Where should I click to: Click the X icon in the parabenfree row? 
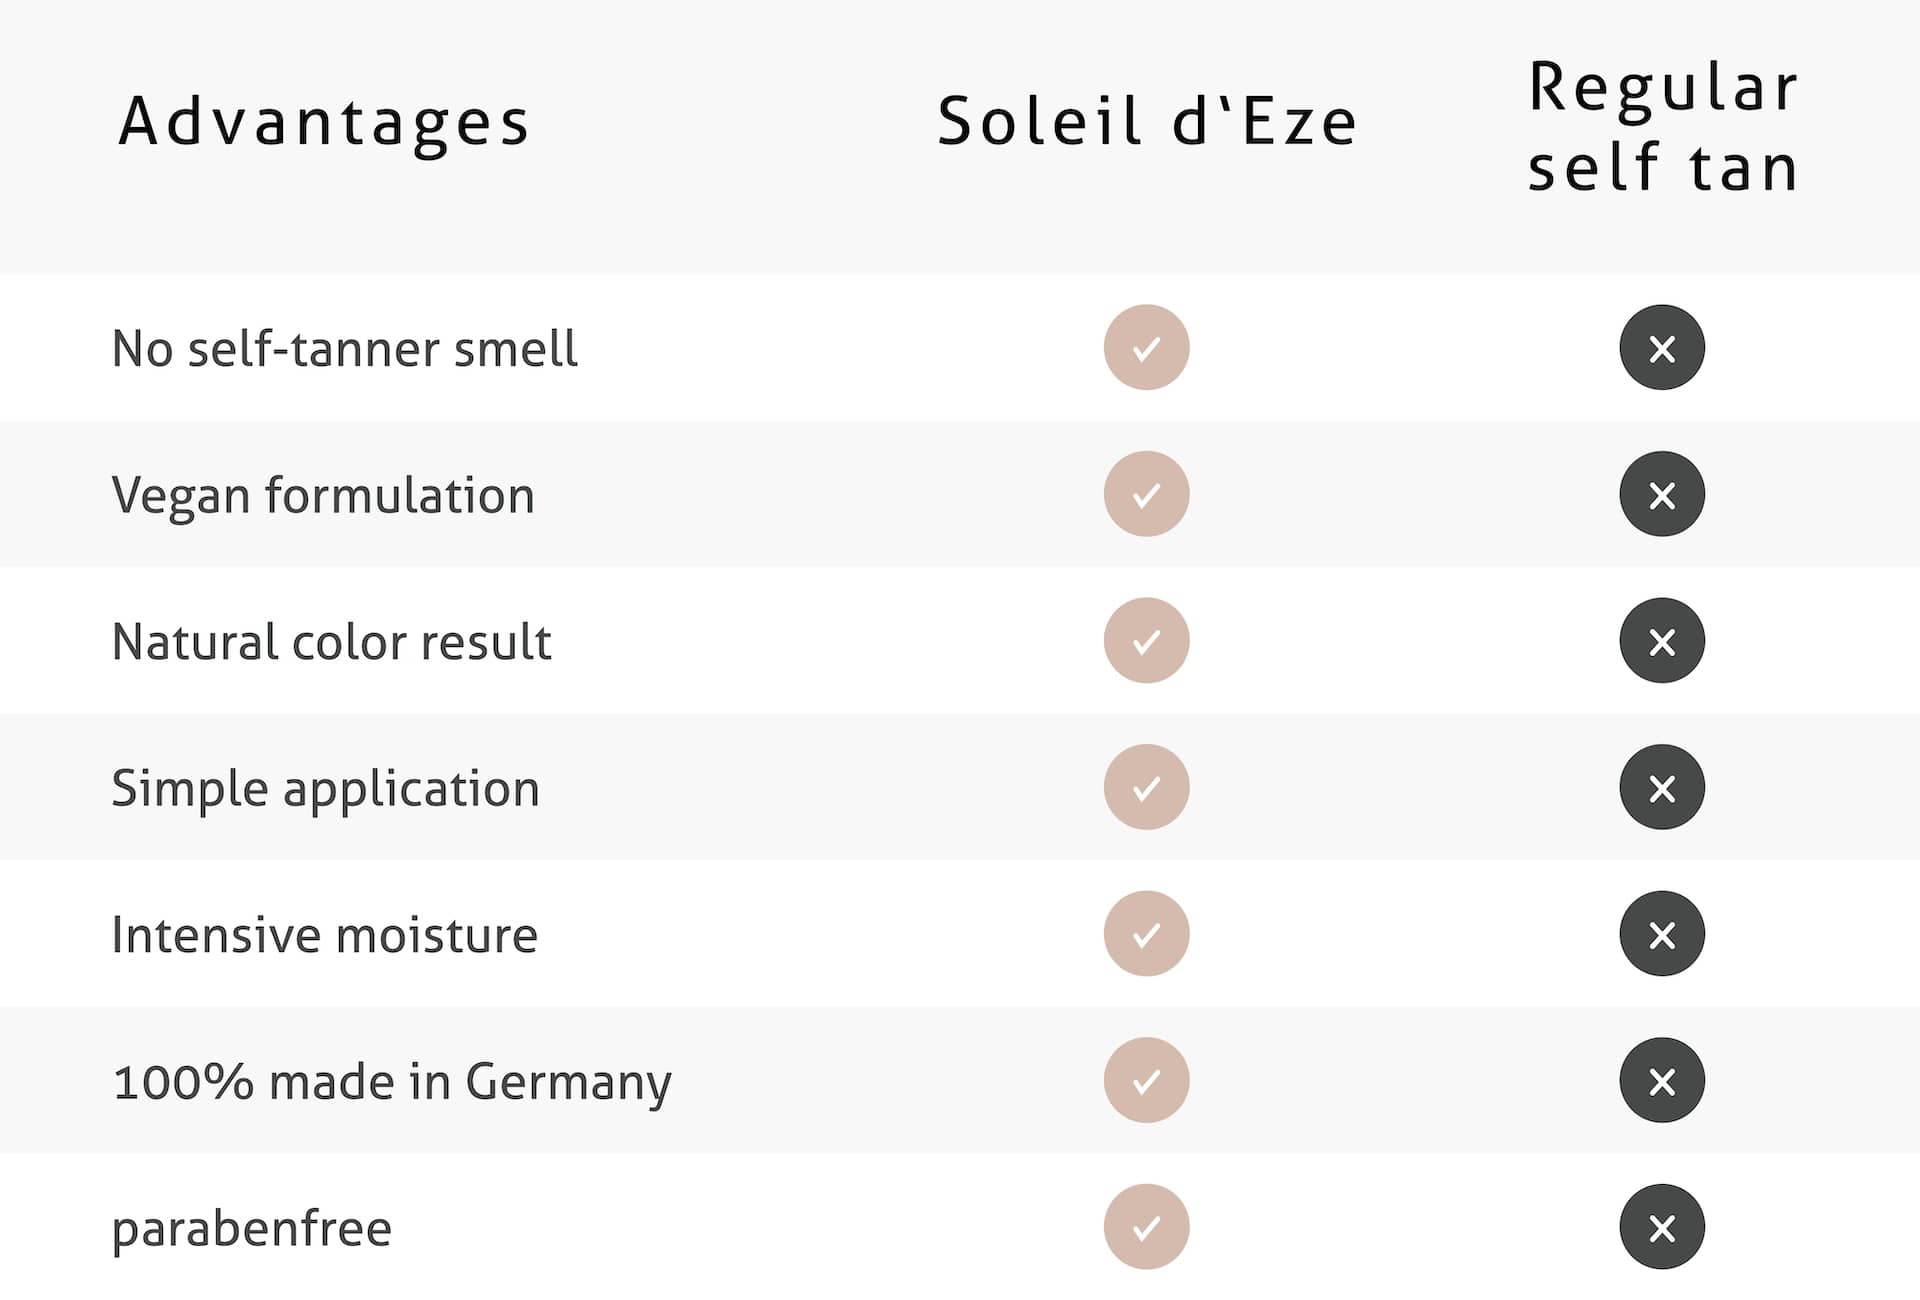pyautogui.click(x=1662, y=1227)
